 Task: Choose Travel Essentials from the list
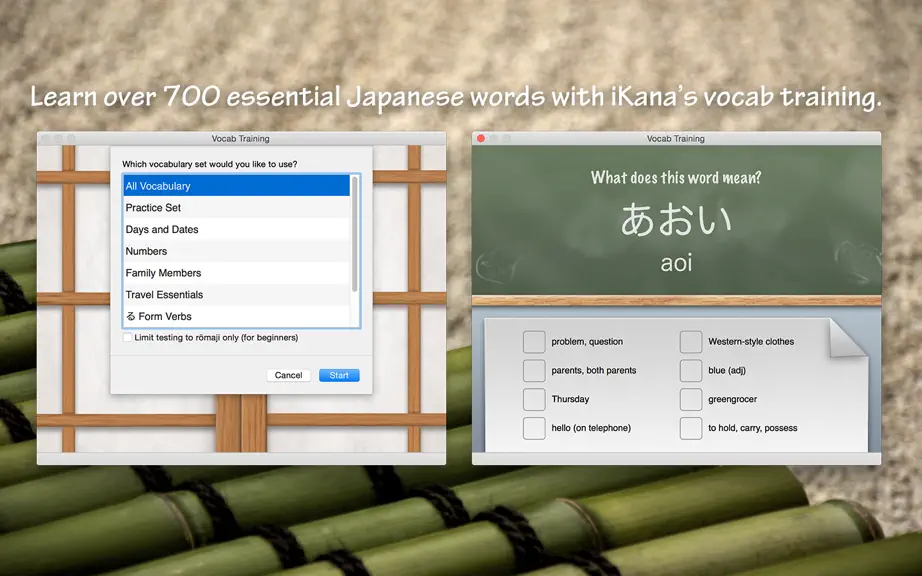coord(236,294)
